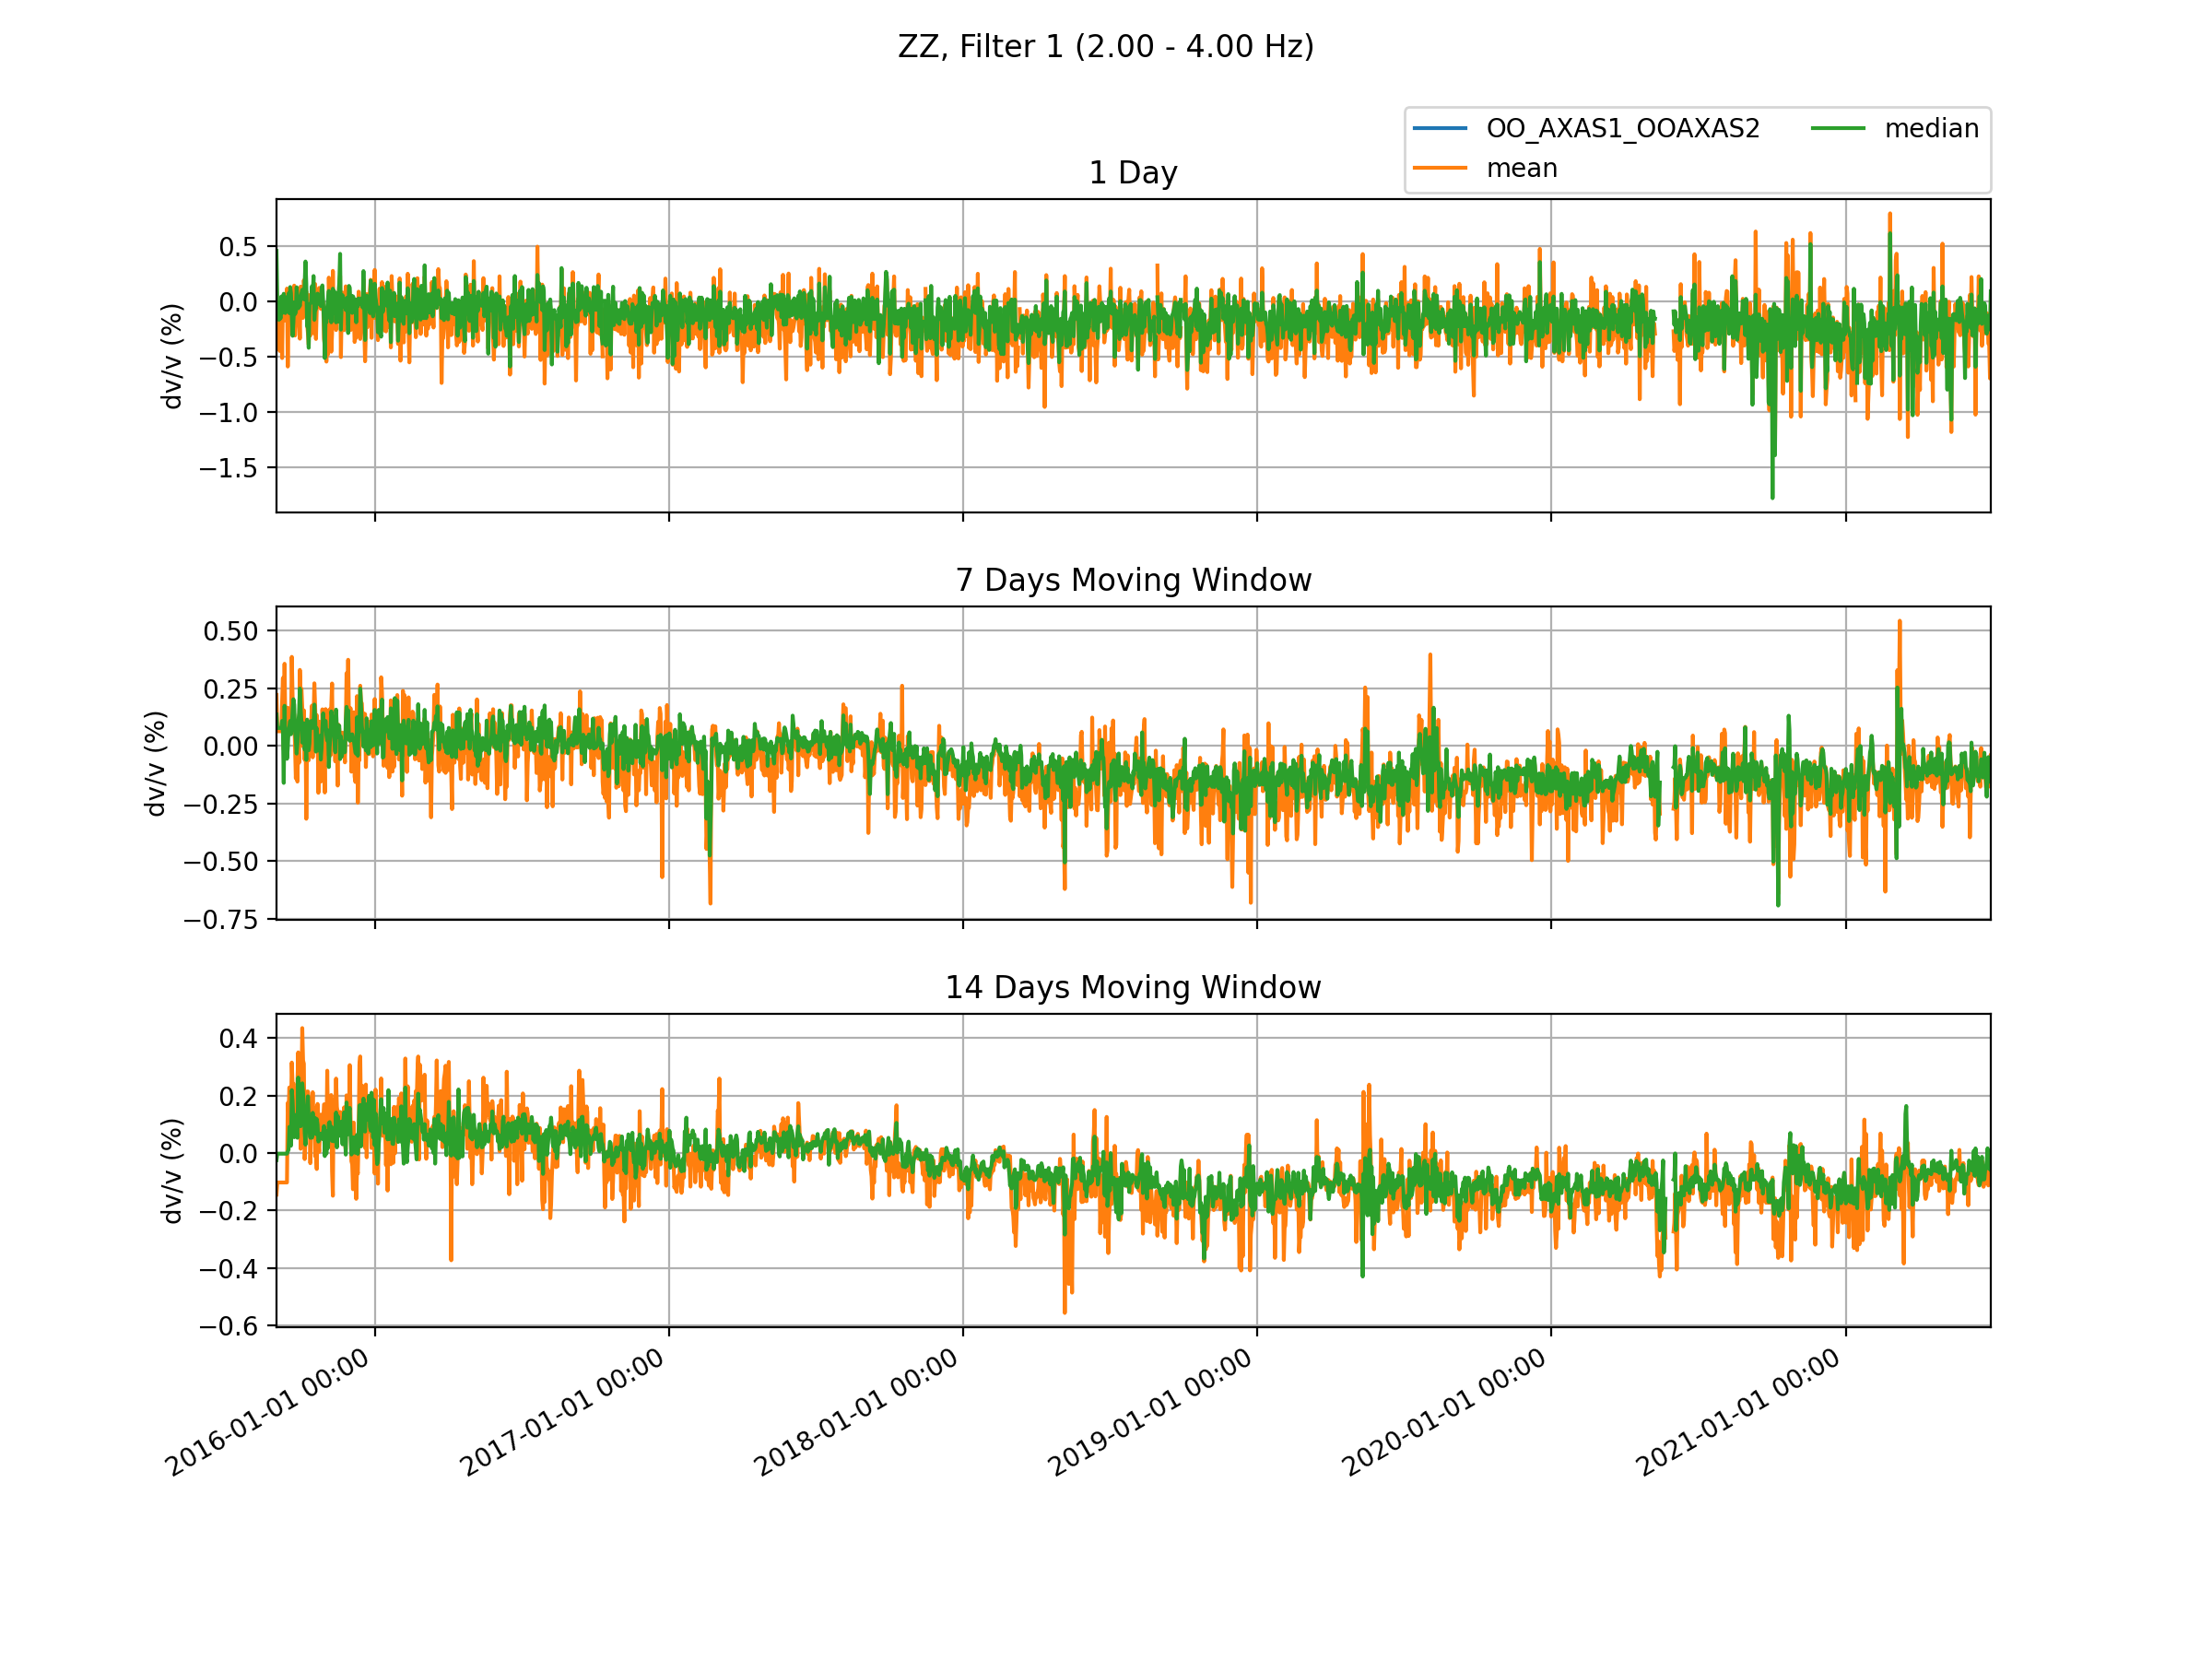Click the 2020-01-01 00:00 x-axis label
2212x1659 pixels.
pos(1445,1412)
